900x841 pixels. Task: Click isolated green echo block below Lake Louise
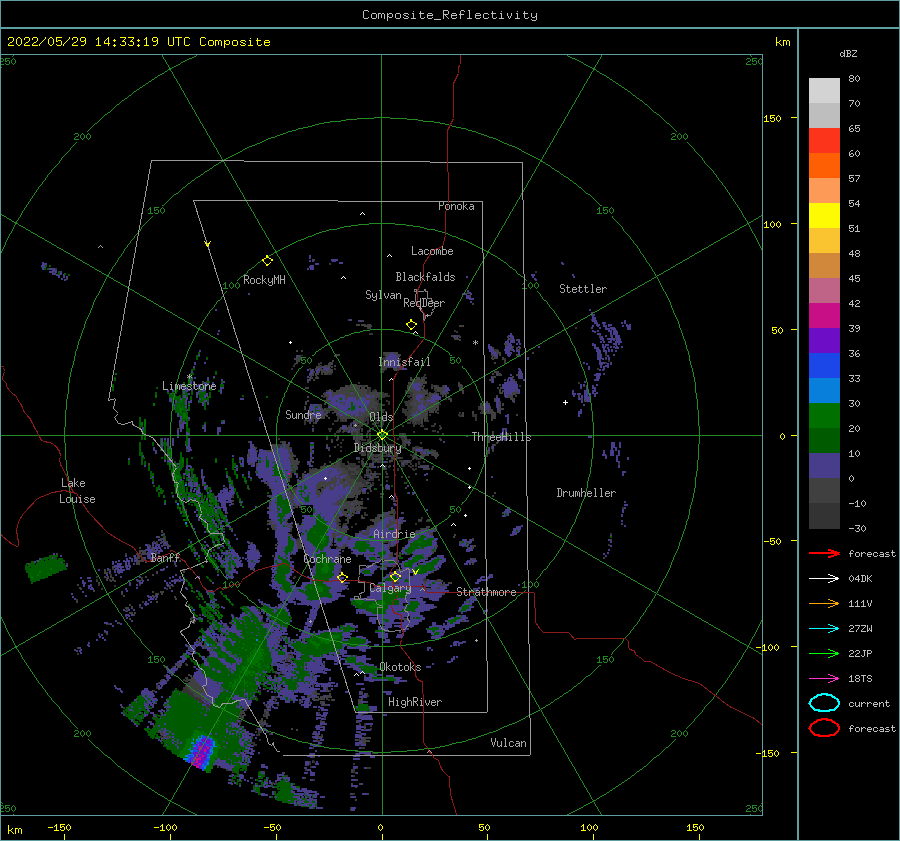tap(45, 568)
